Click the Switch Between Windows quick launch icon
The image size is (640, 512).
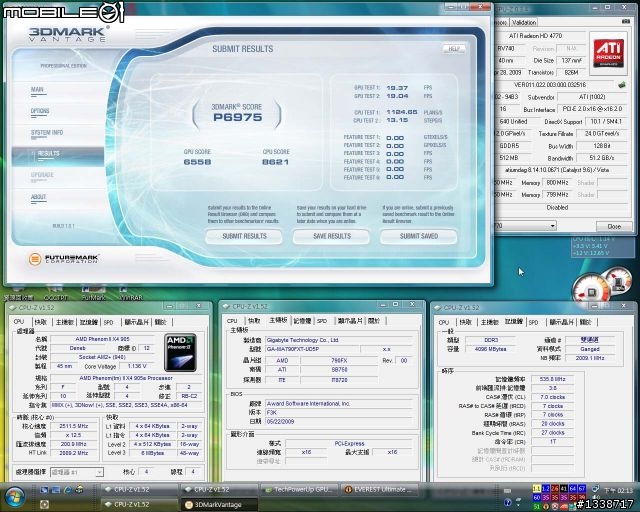56,490
